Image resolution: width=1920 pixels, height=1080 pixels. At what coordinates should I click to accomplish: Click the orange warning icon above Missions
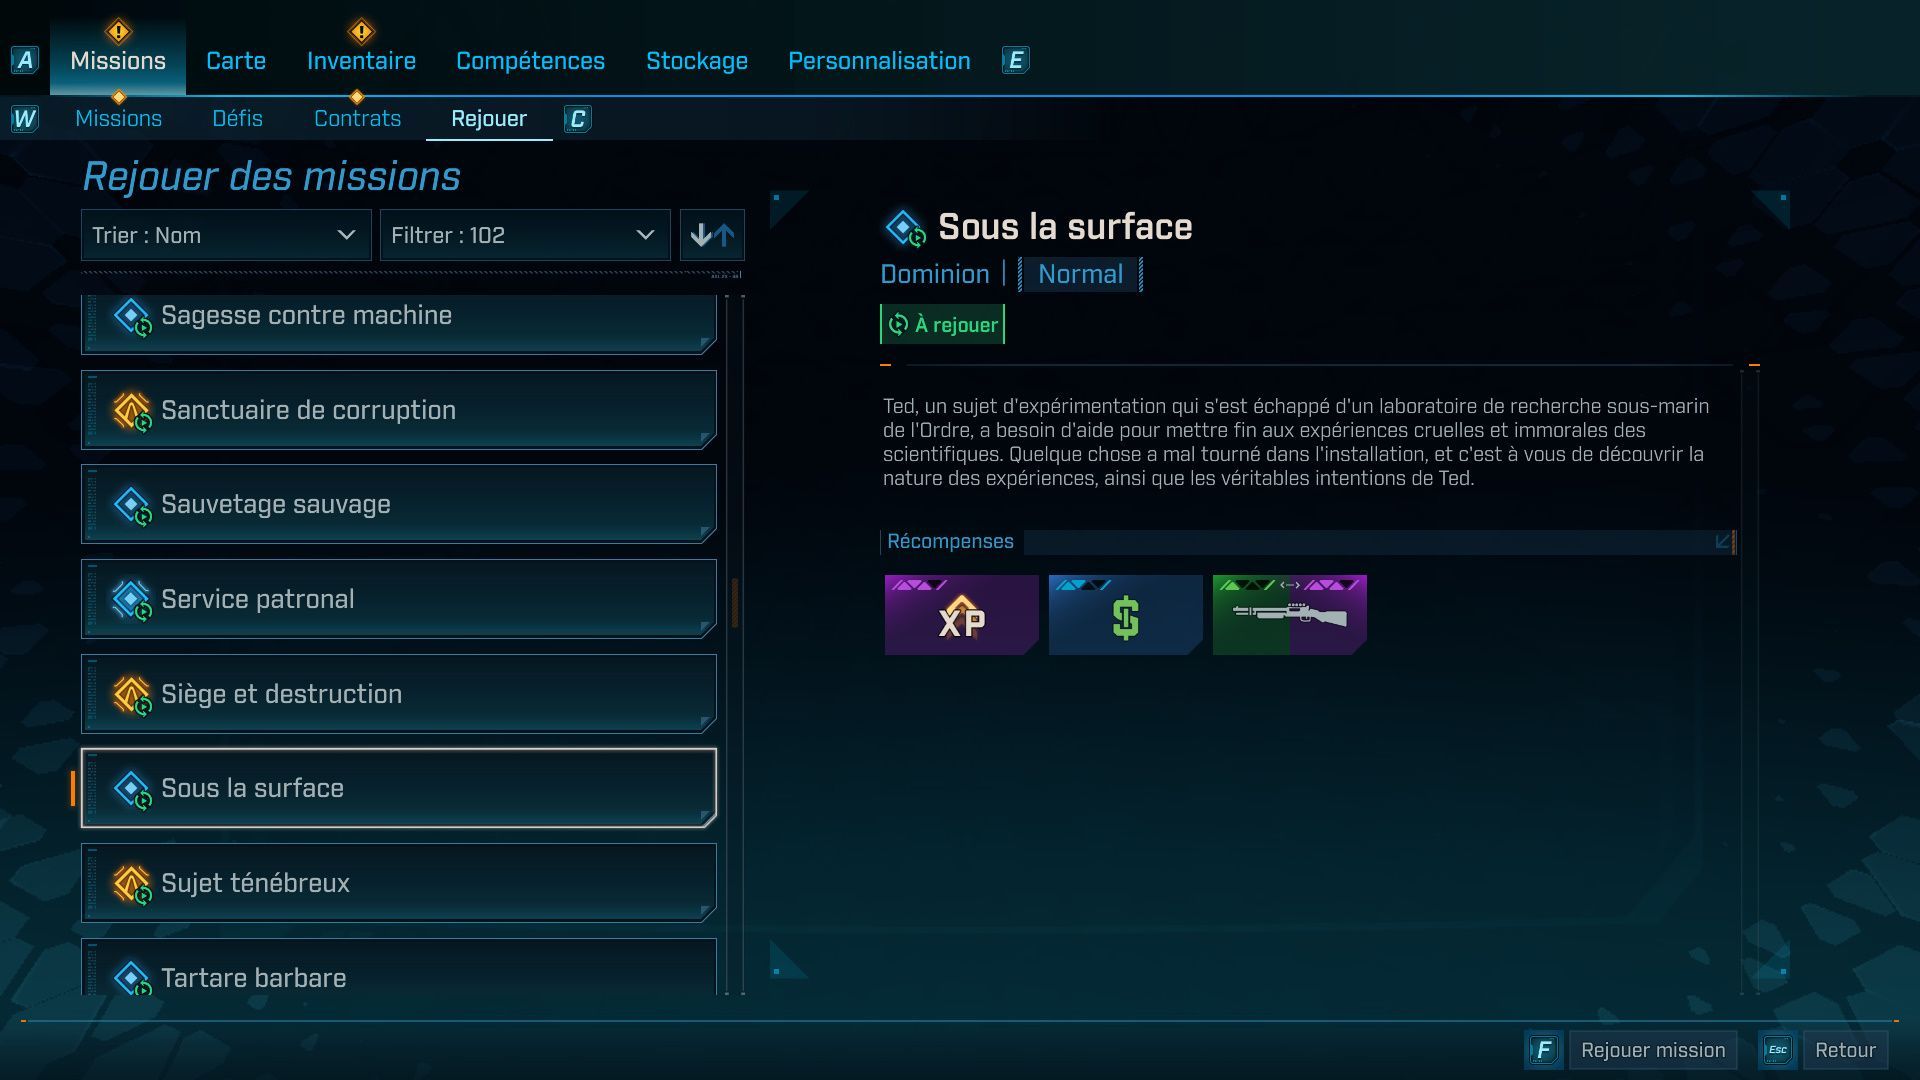click(x=118, y=31)
